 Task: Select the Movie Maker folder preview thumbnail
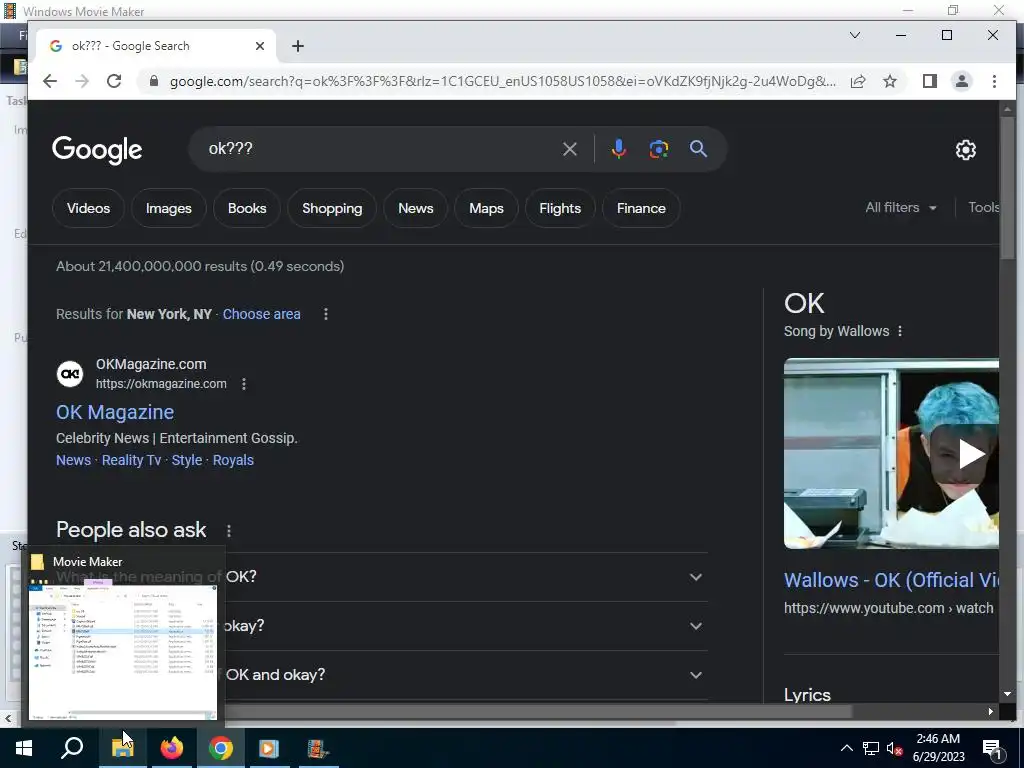[123, 652]
